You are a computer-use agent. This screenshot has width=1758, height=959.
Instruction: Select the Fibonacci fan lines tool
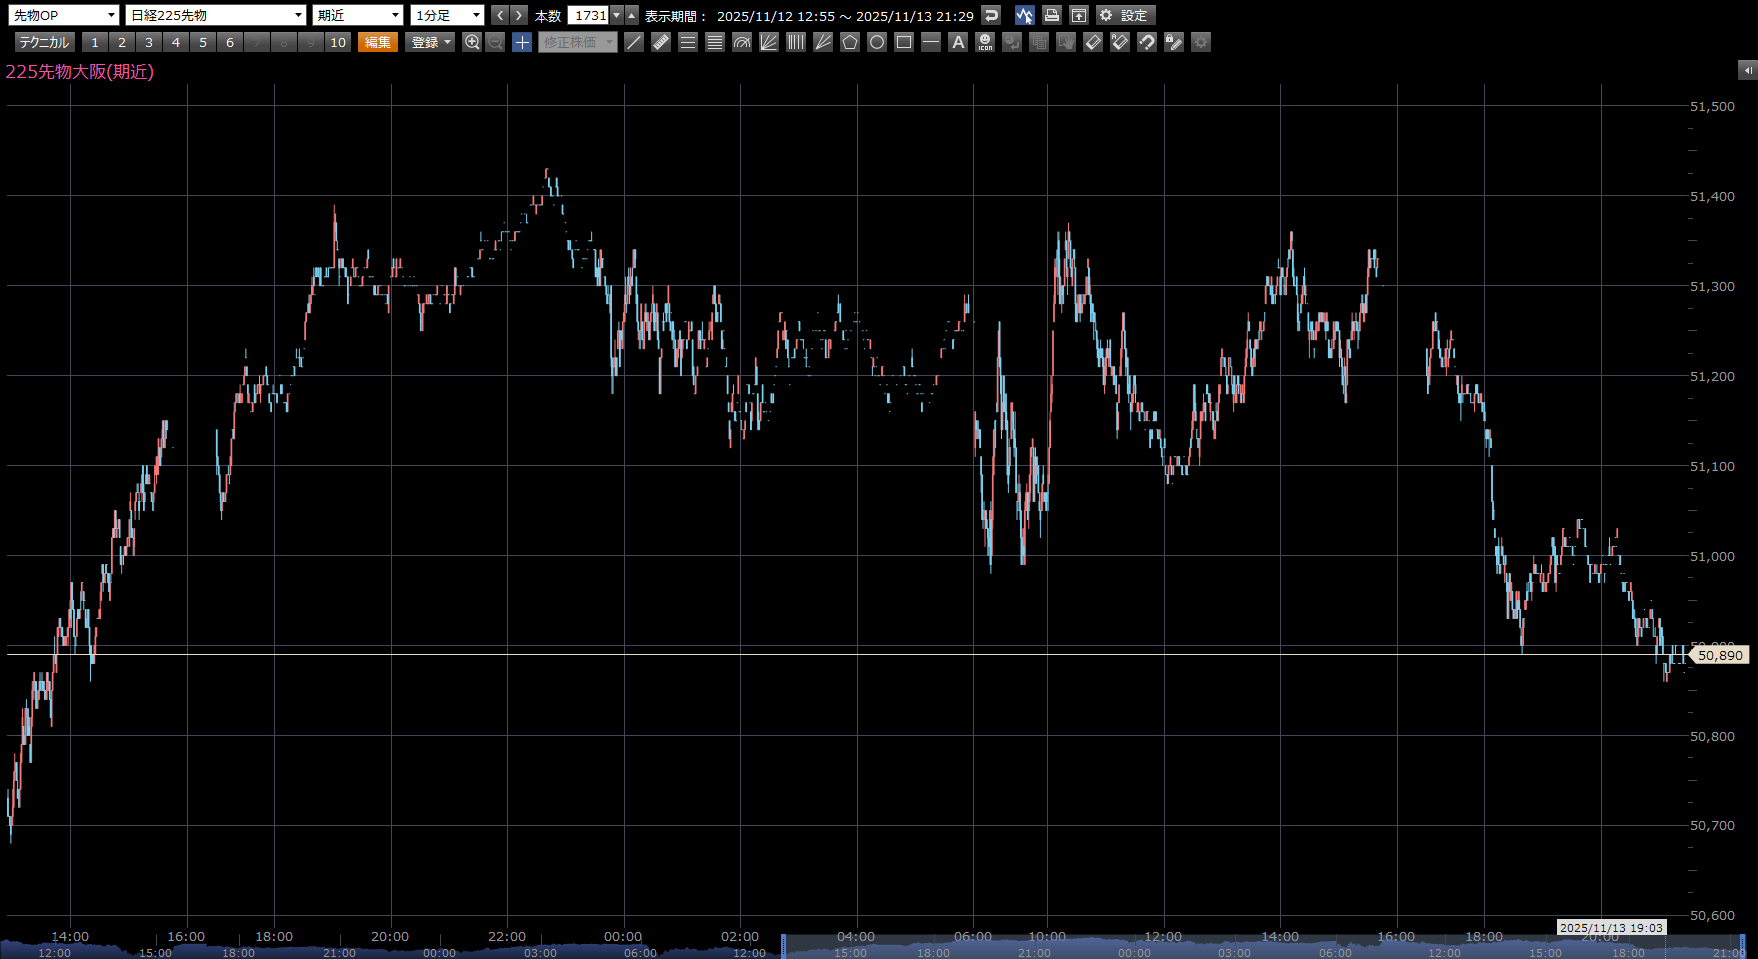coord(769,42)
